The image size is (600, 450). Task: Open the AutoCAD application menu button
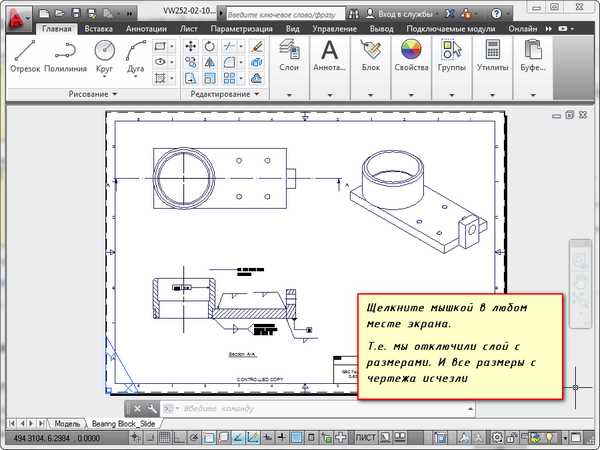point(16,15)
